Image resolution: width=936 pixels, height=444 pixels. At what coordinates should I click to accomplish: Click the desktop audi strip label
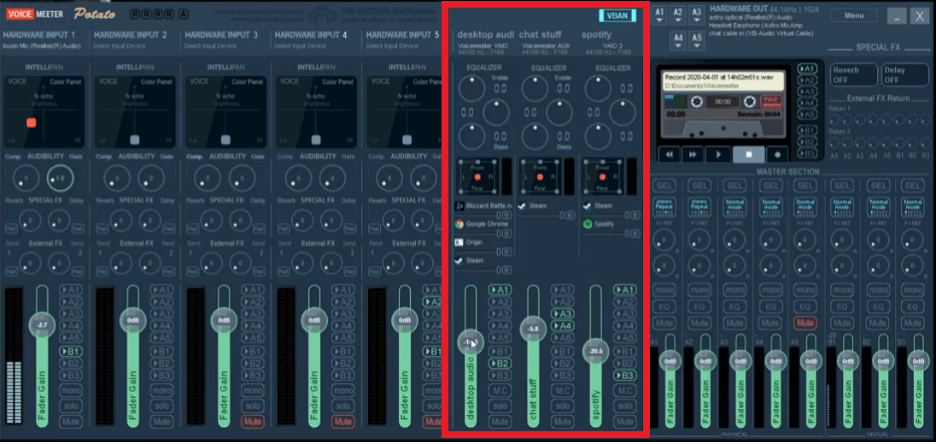point(485,35)
